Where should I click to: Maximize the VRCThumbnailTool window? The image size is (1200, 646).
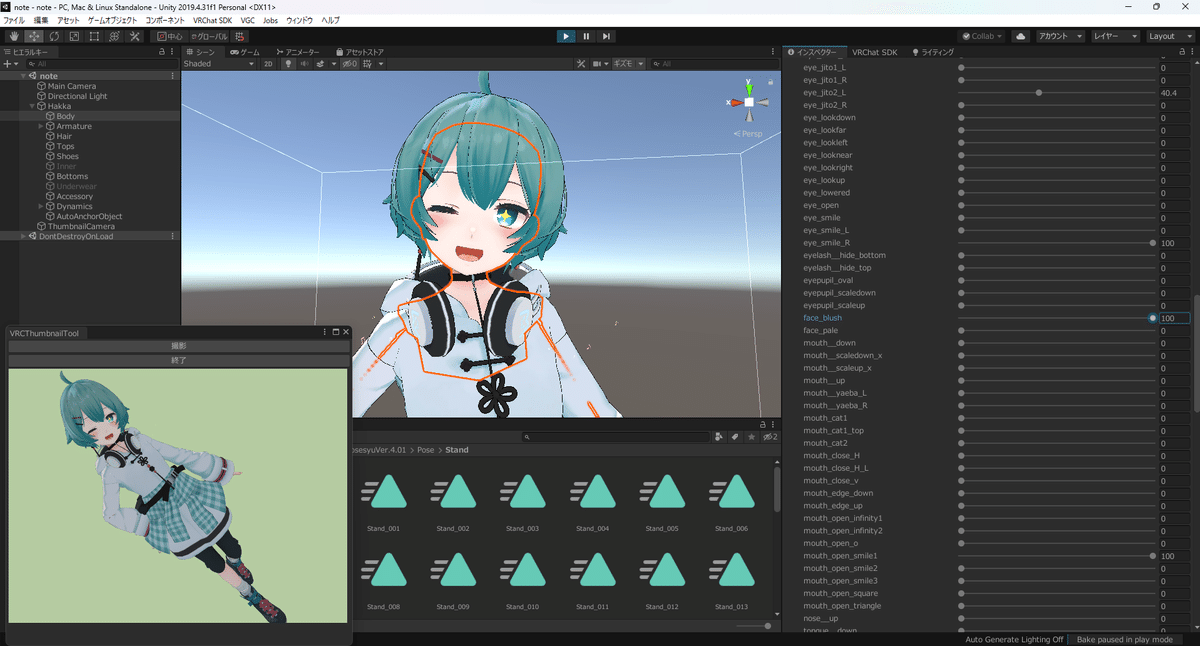tap(336, 332)
